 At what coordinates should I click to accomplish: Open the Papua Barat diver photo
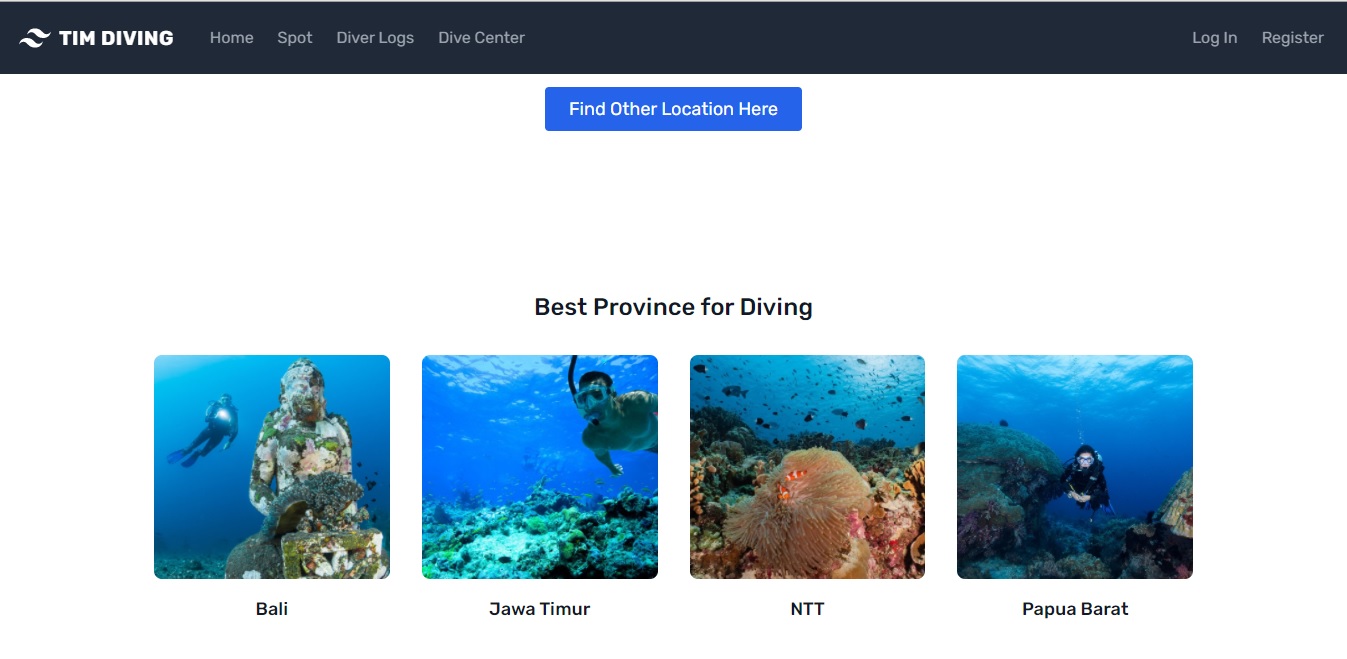[1075, 467]
